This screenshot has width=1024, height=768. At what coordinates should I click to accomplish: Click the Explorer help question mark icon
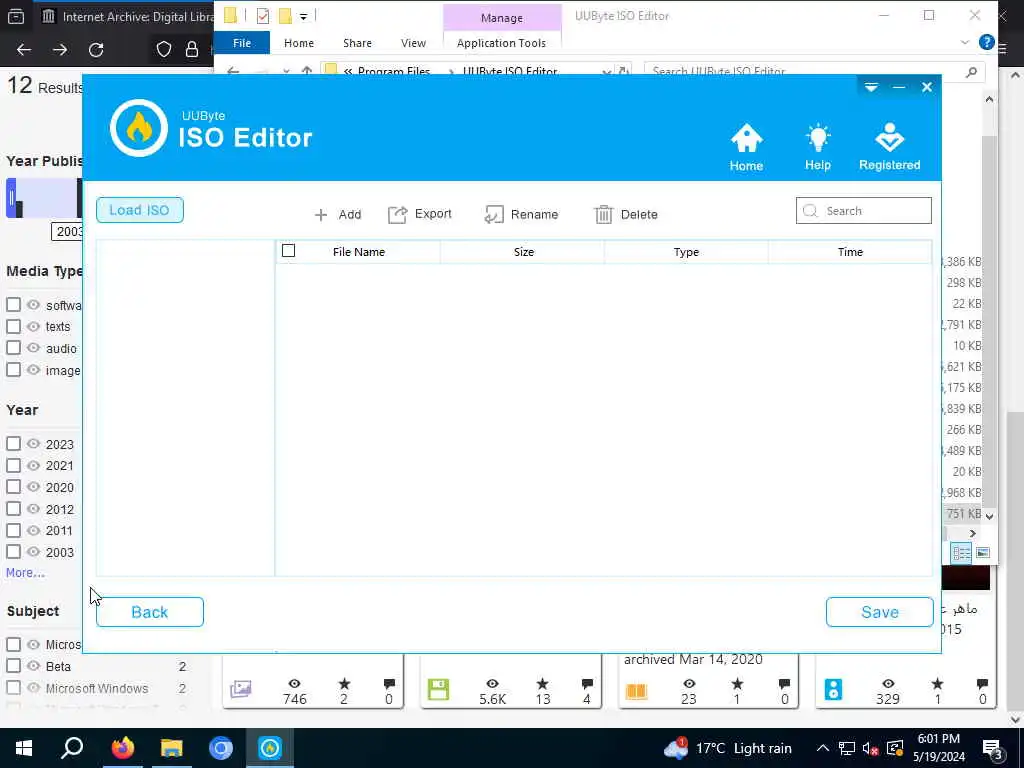pyautogui.click(x=987, y=42)
